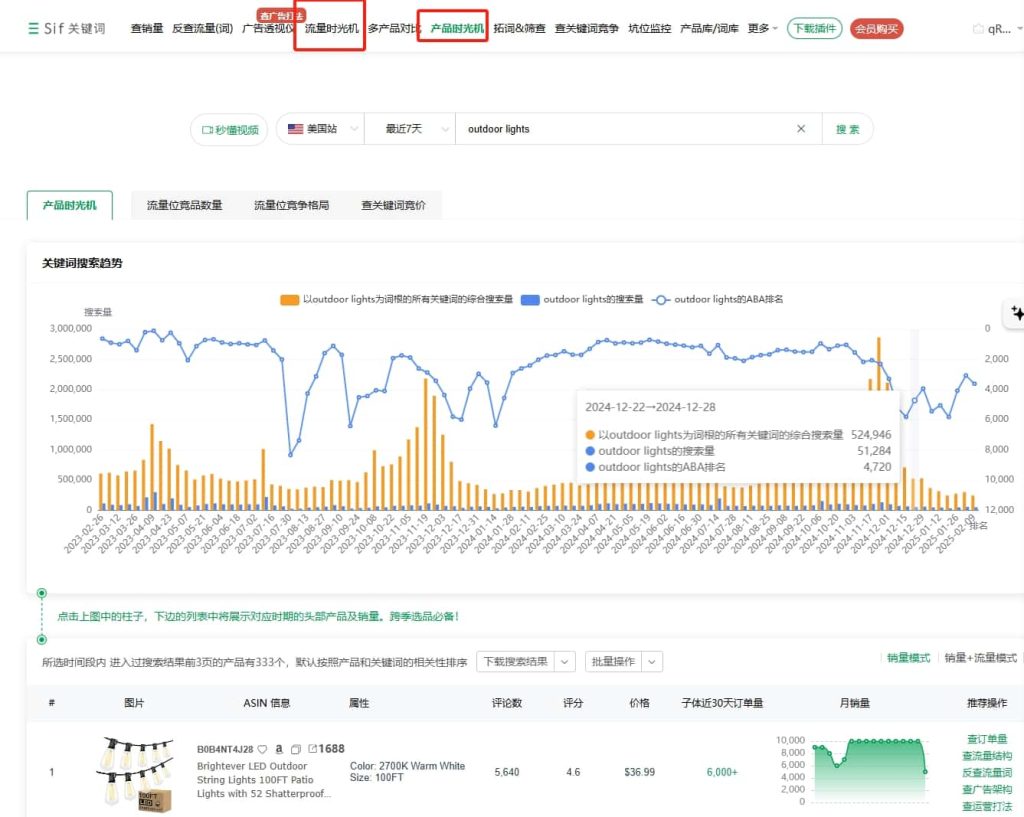The width and height of the screenshot is (1024, 817).
Task: Click the sparkle AI assistant icon
Action: click(1017, 313)
